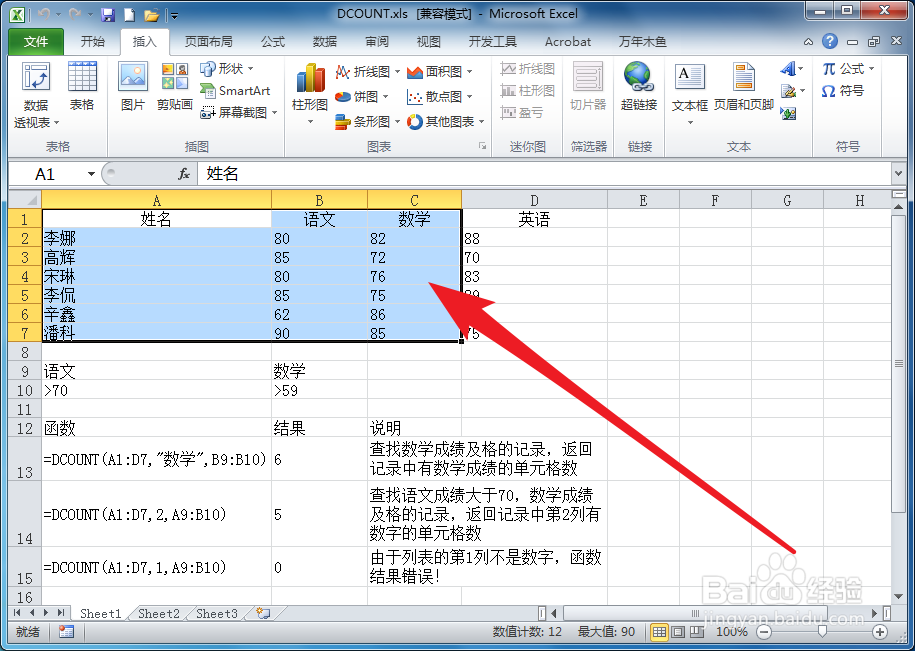The width and height of the screenshot is (915, 651).
Task: Insert a Symbol (符号)
Action: click(x=846, y=89)
